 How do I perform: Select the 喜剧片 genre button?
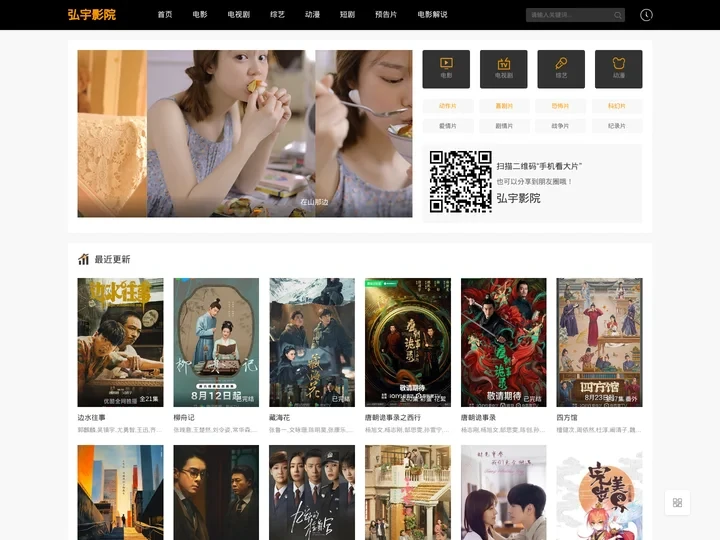tap(504, 106)
